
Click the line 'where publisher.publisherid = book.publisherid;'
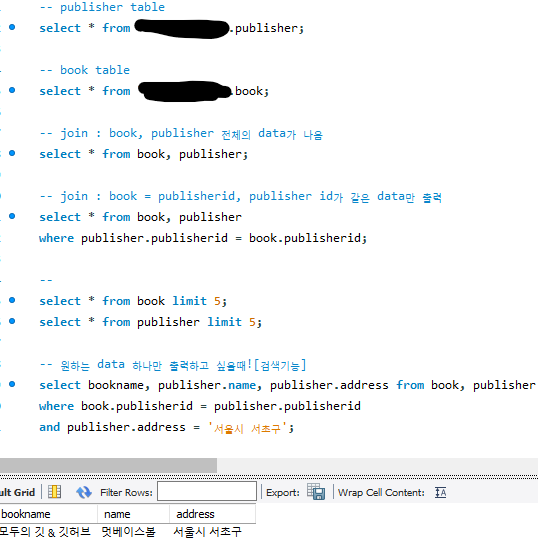[203, 238]
